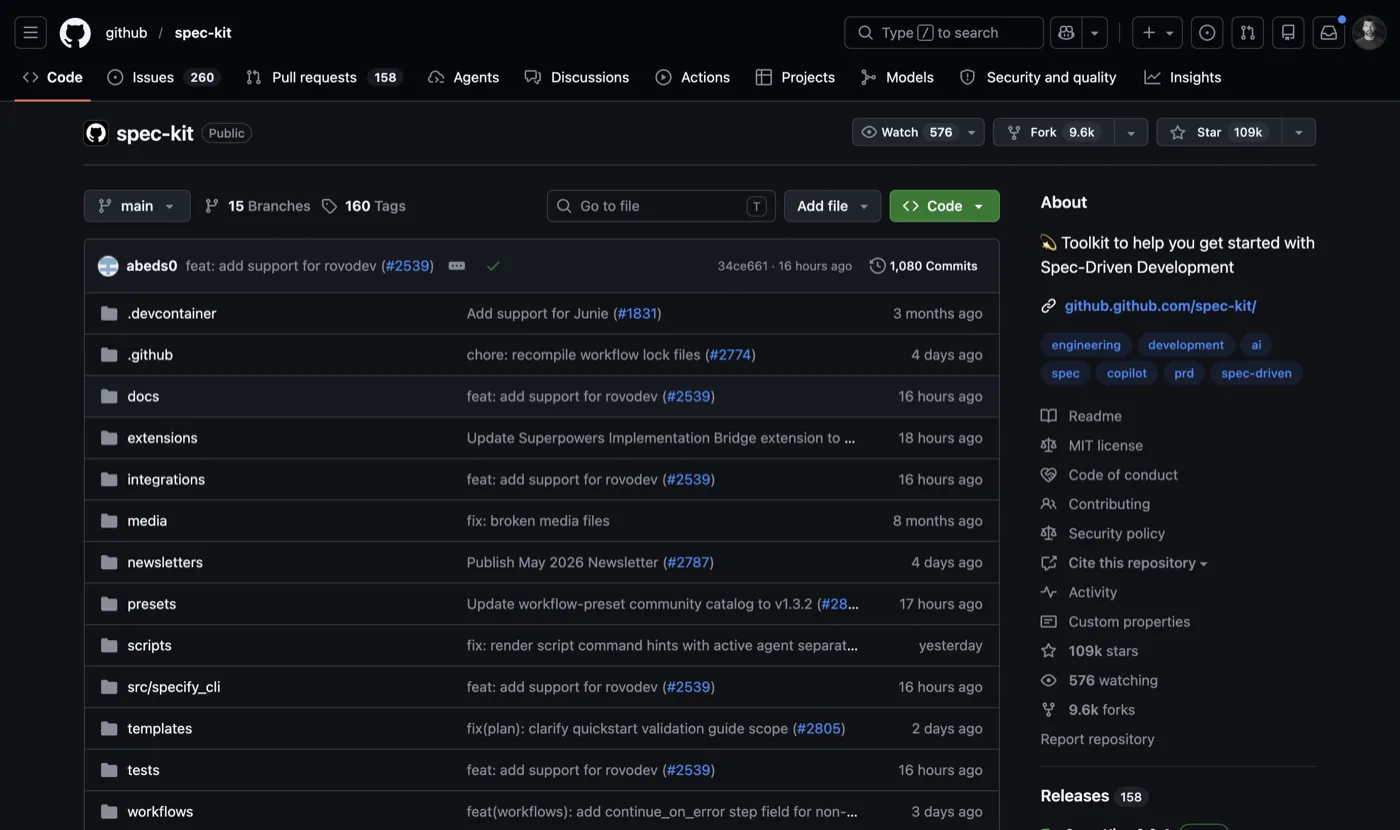Open the 1,080 Commits history
1400x830 pixels.
(x=924, y=266)
